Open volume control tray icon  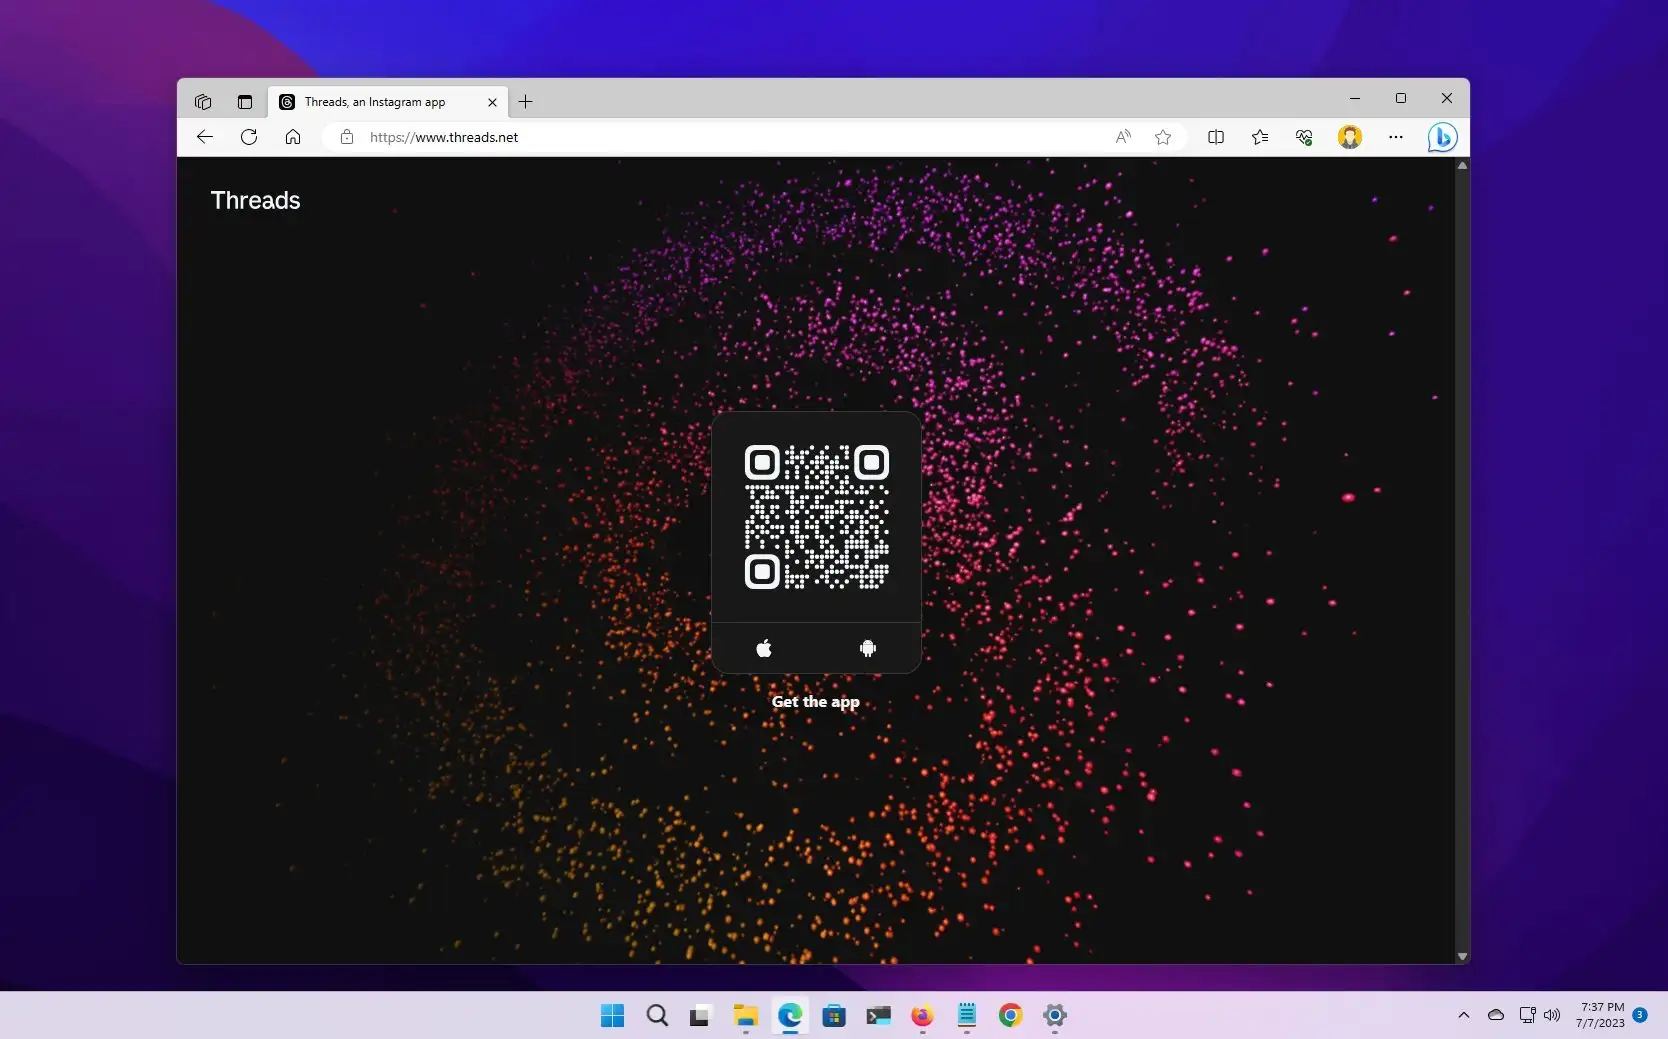click(1552, 1015)
